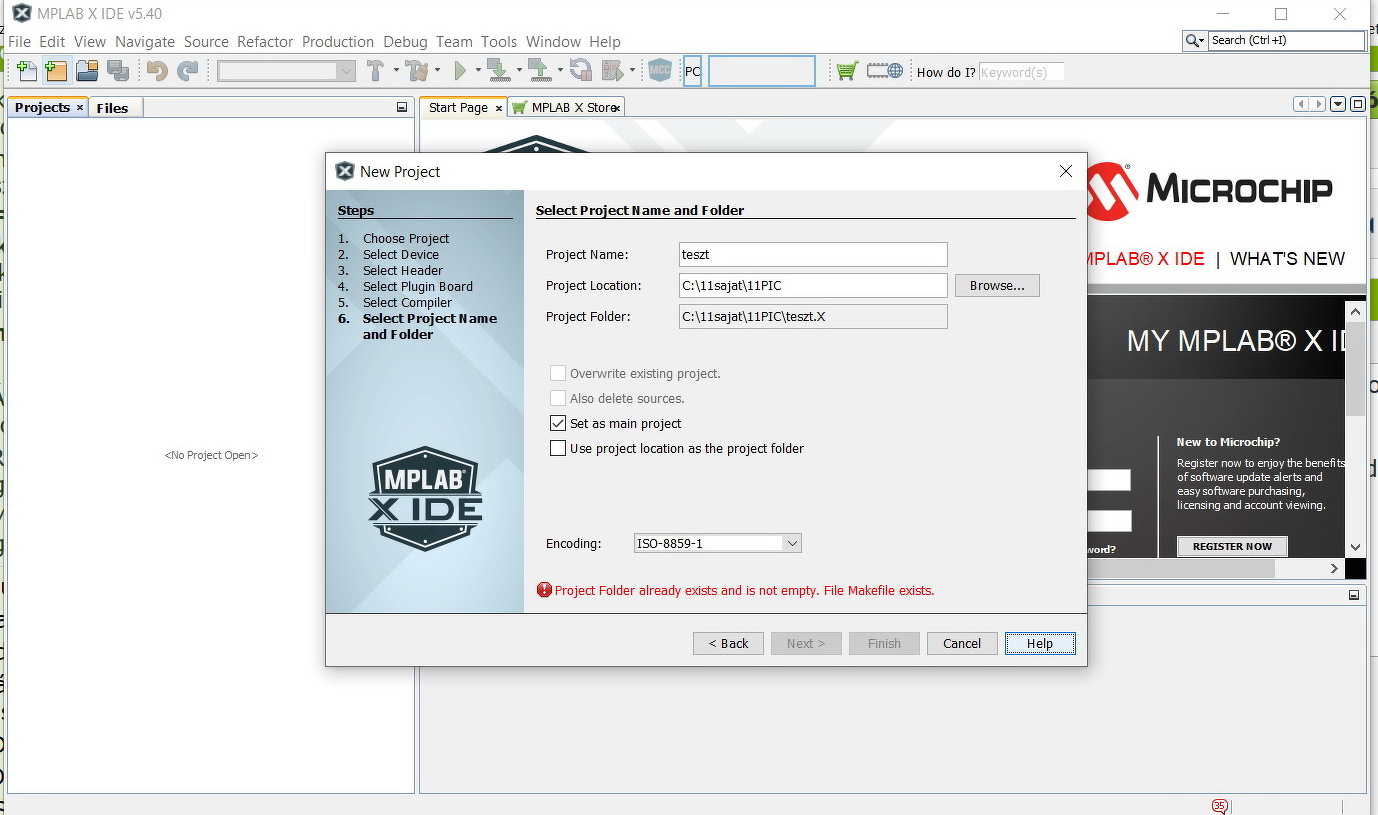Switch to the Files tab

112,108
